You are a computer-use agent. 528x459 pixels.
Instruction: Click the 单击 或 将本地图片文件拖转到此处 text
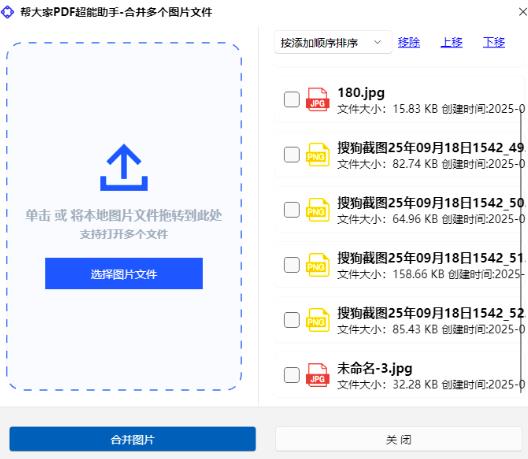(x=124, y=216)
